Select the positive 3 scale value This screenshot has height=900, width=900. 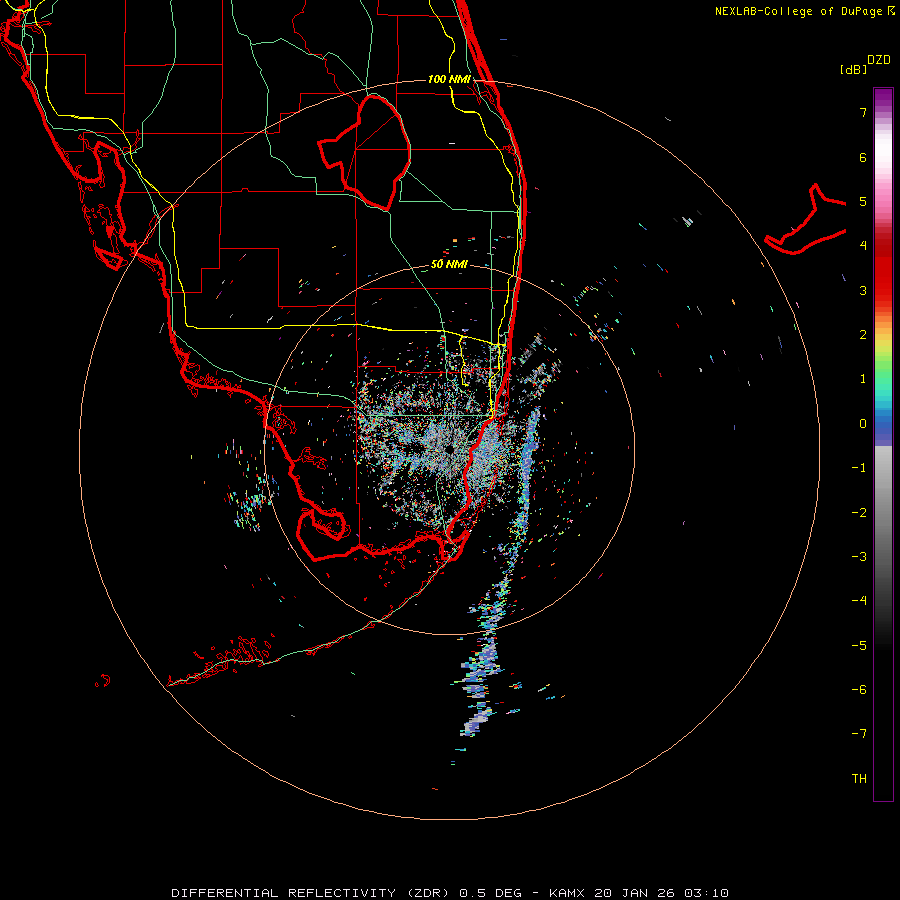pos(863,290)
